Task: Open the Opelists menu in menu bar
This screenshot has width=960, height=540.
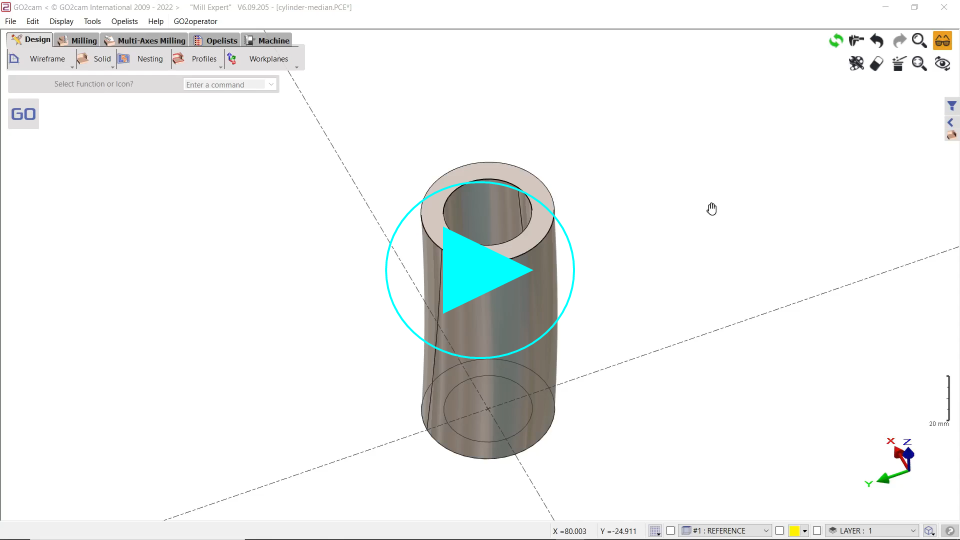Action: pos(125,21)
